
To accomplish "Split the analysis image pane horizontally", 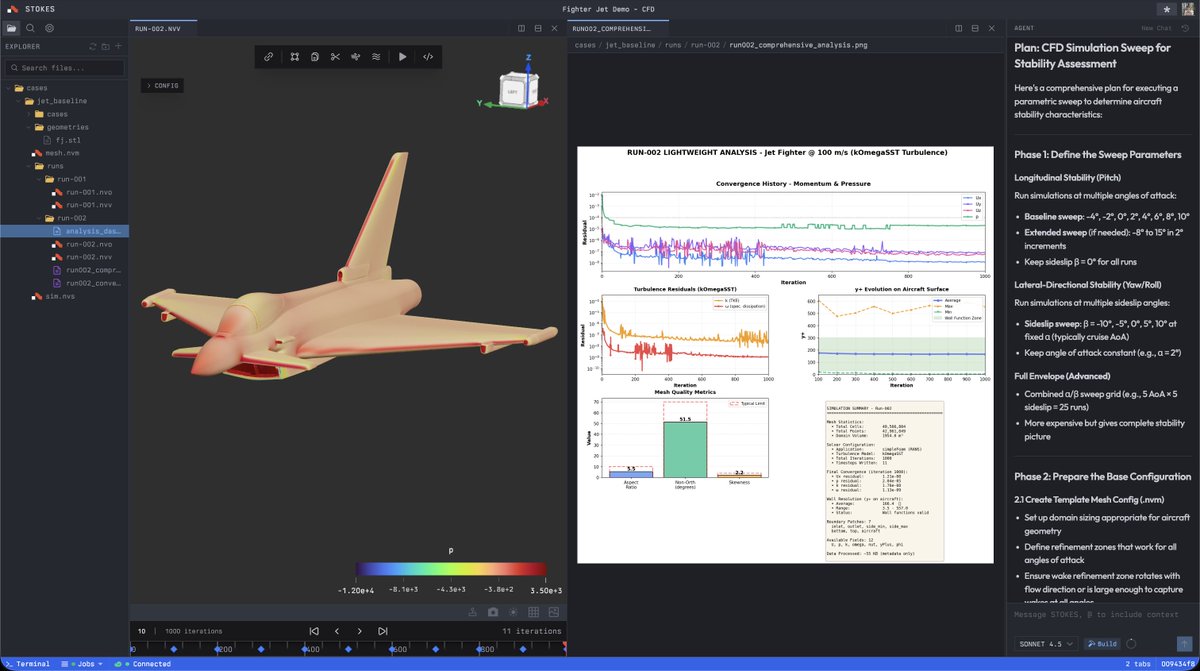I will 975,28.
